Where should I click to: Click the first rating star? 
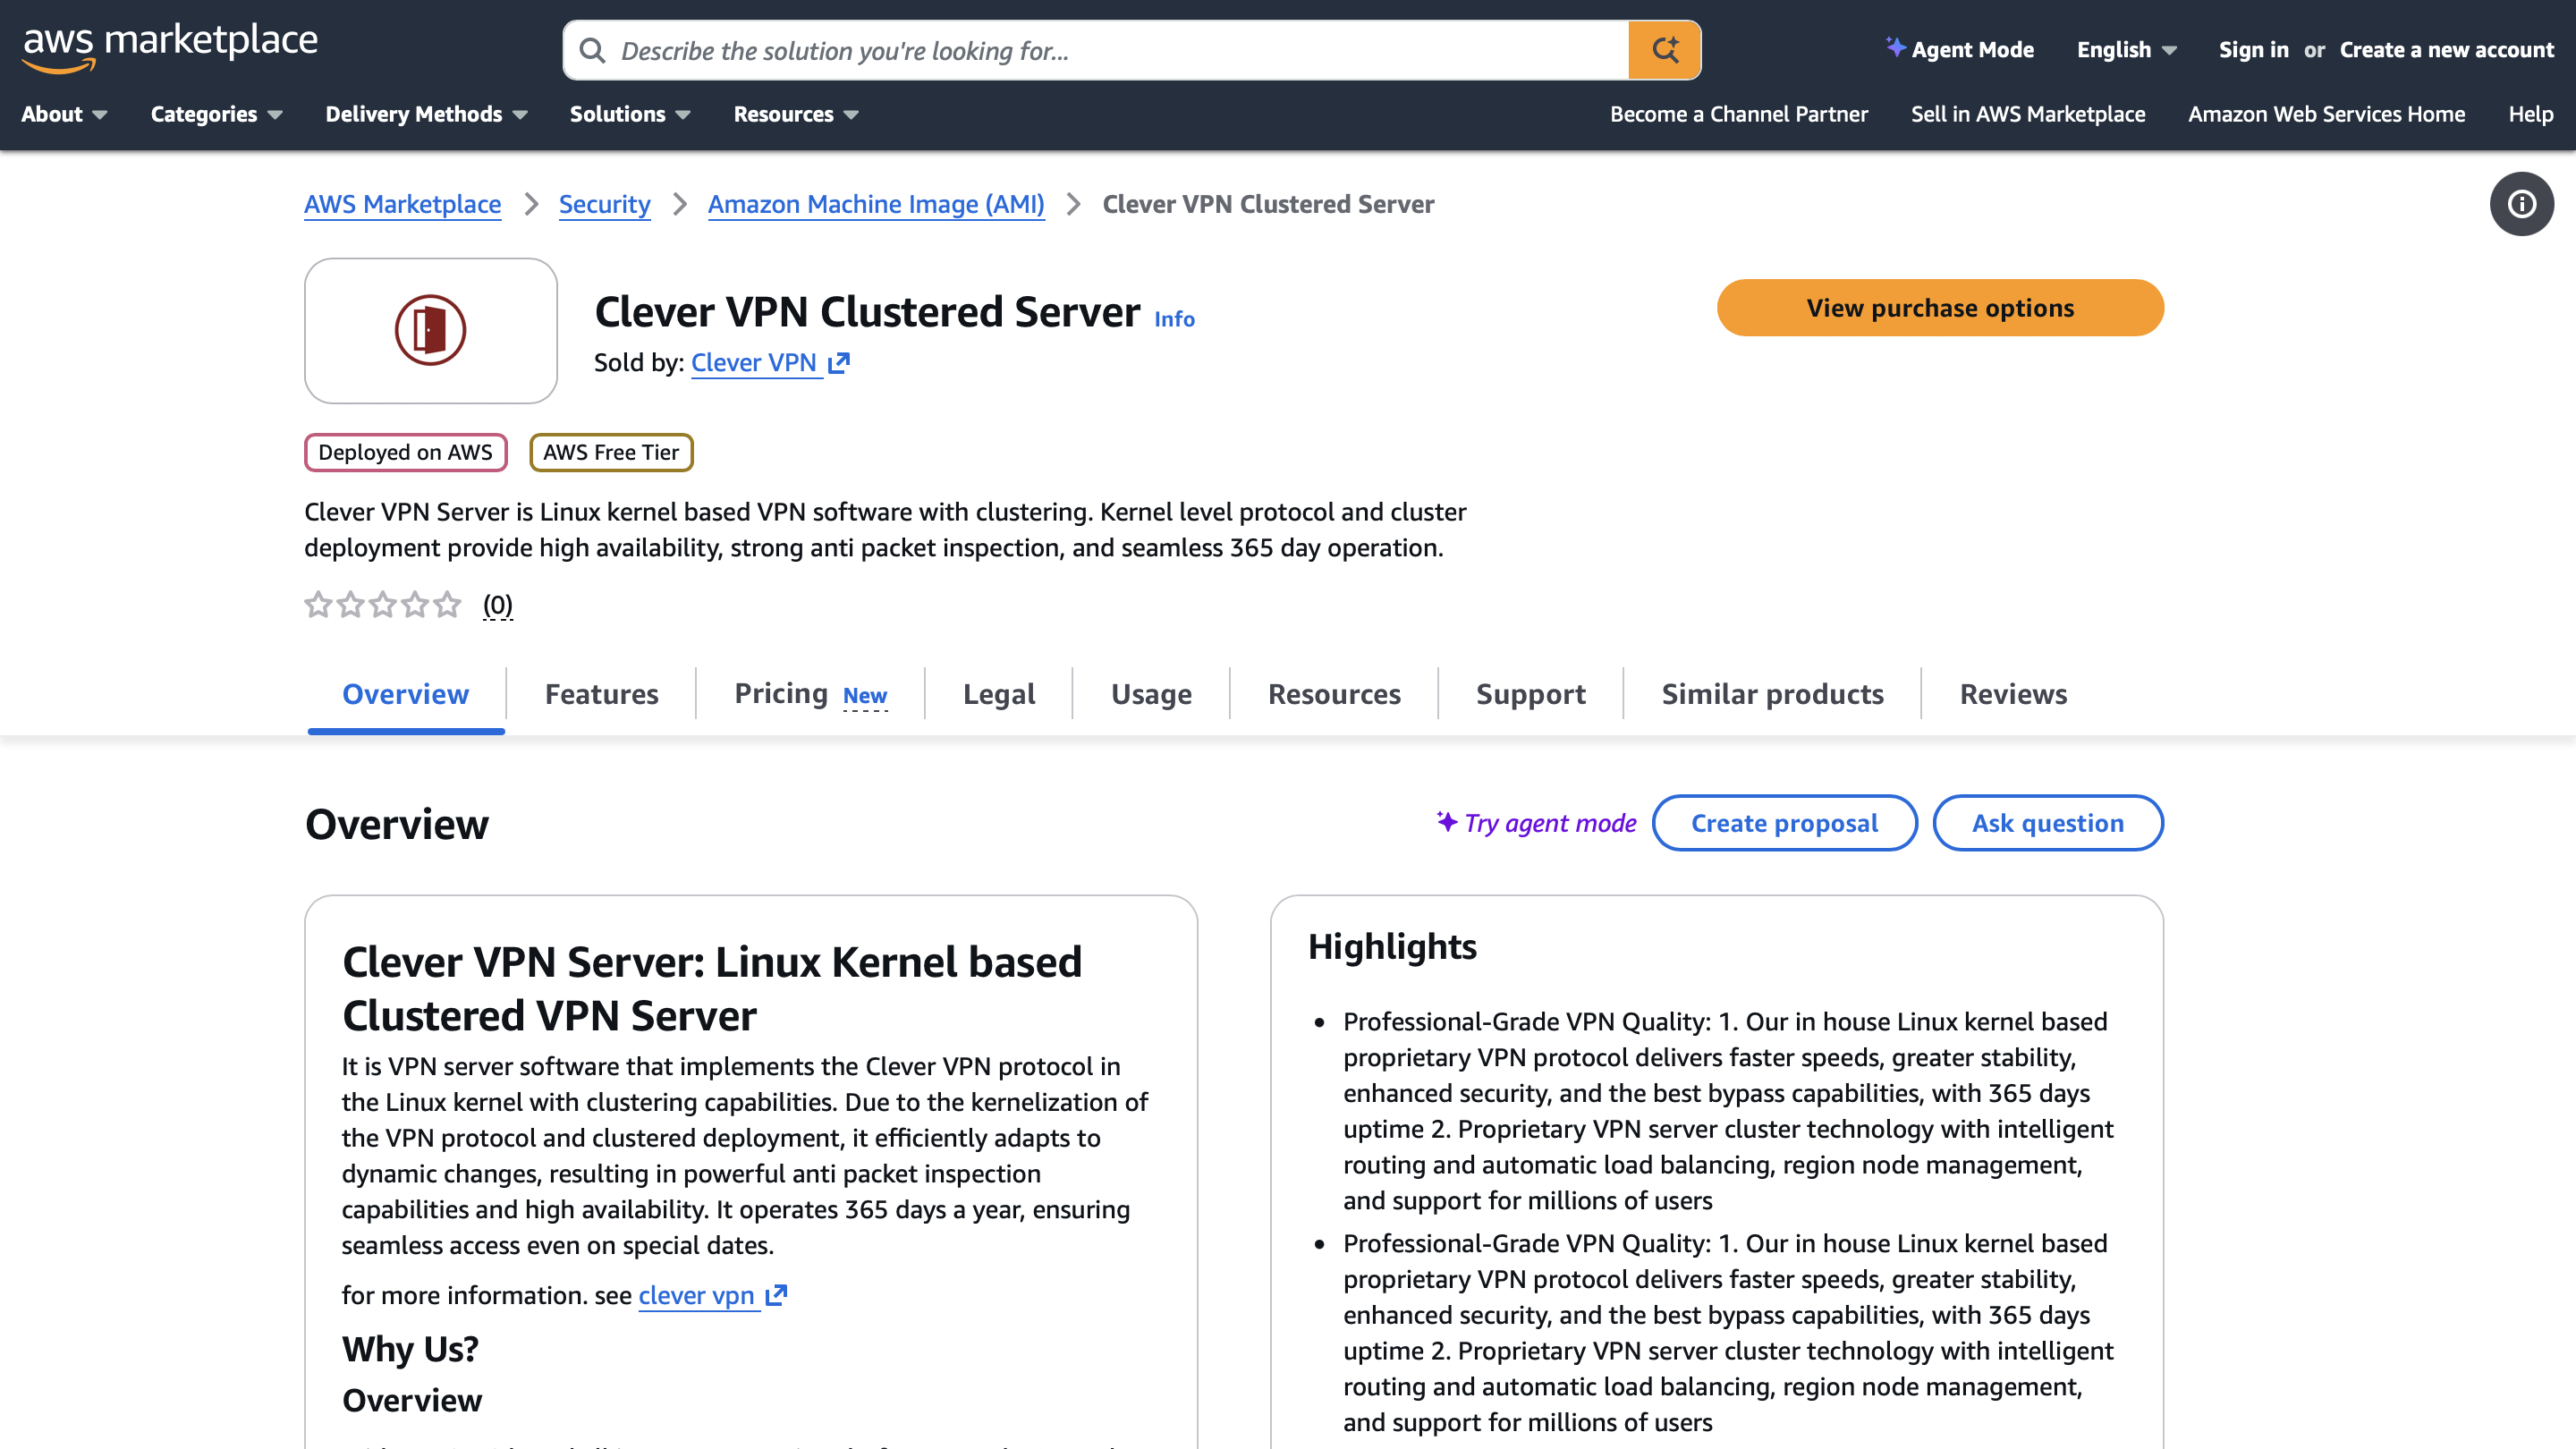click(318, 604)
